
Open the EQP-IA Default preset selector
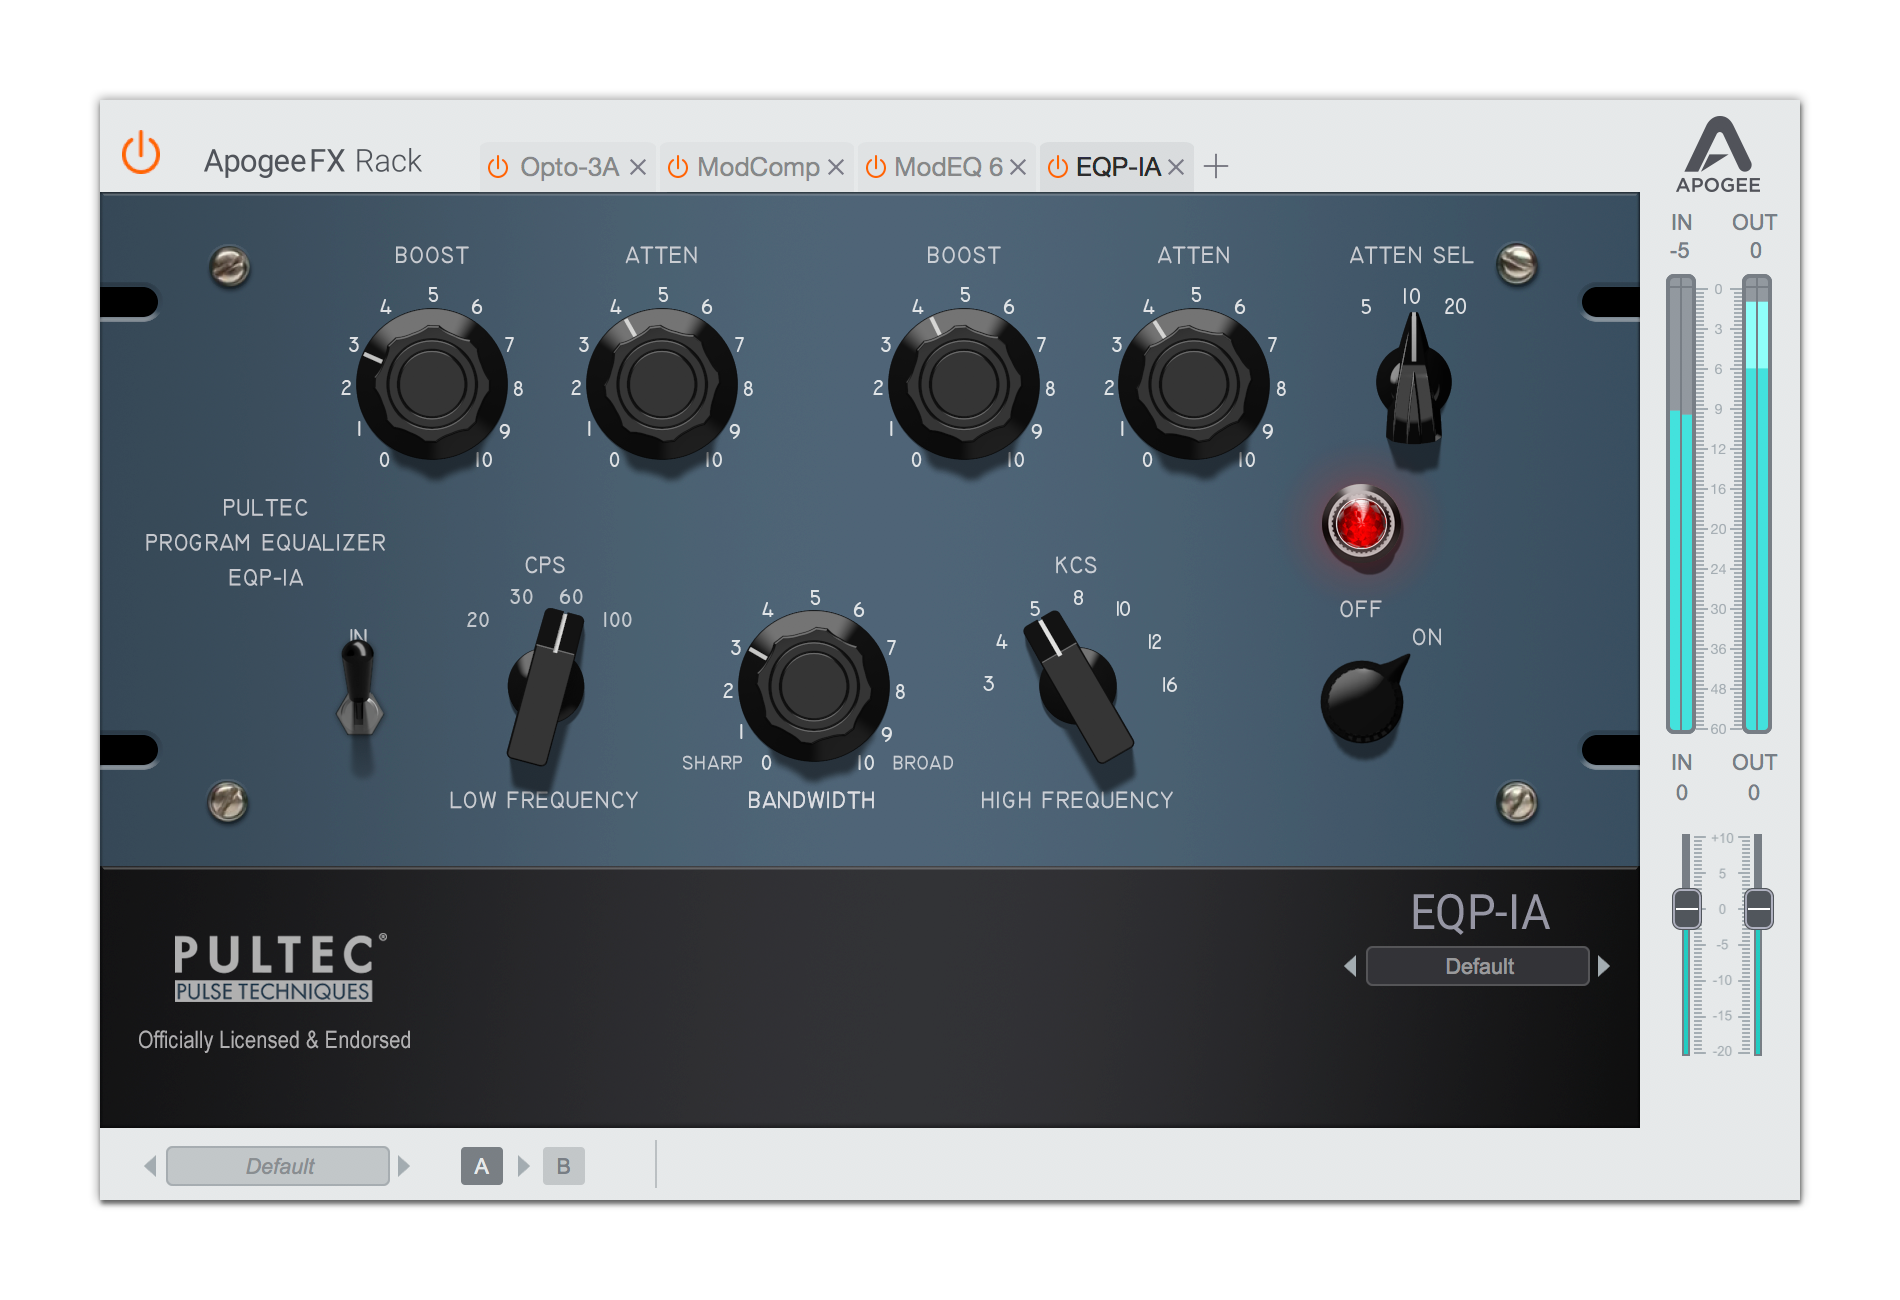point(1477,966)
